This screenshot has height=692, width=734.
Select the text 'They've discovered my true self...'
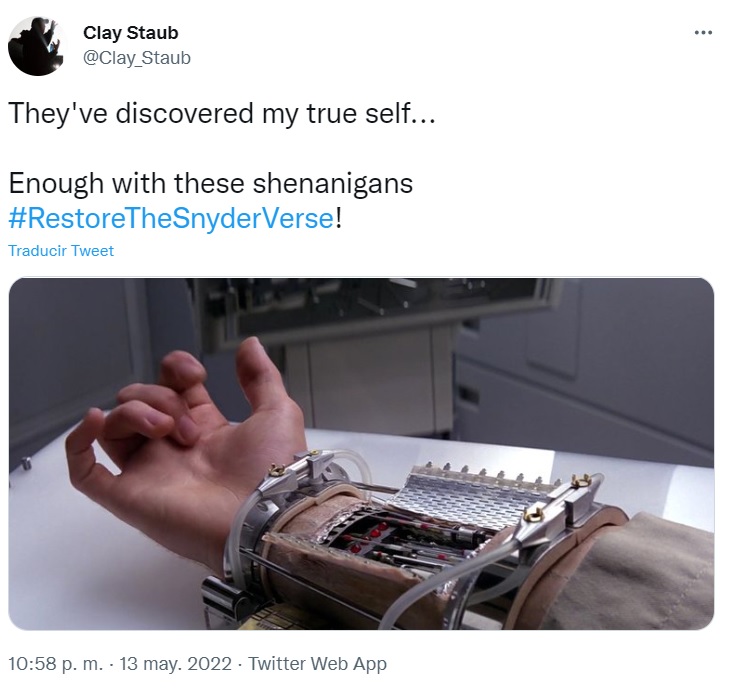coord(222,113)
